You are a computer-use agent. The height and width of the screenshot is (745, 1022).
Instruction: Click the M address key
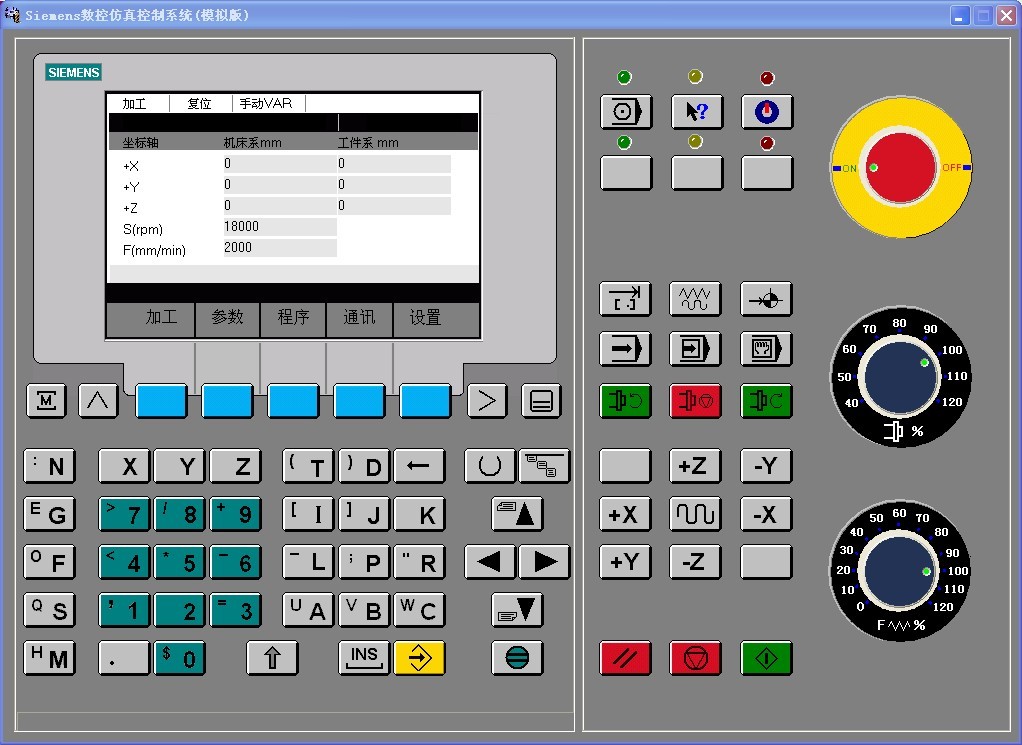[x=50, y=658]
